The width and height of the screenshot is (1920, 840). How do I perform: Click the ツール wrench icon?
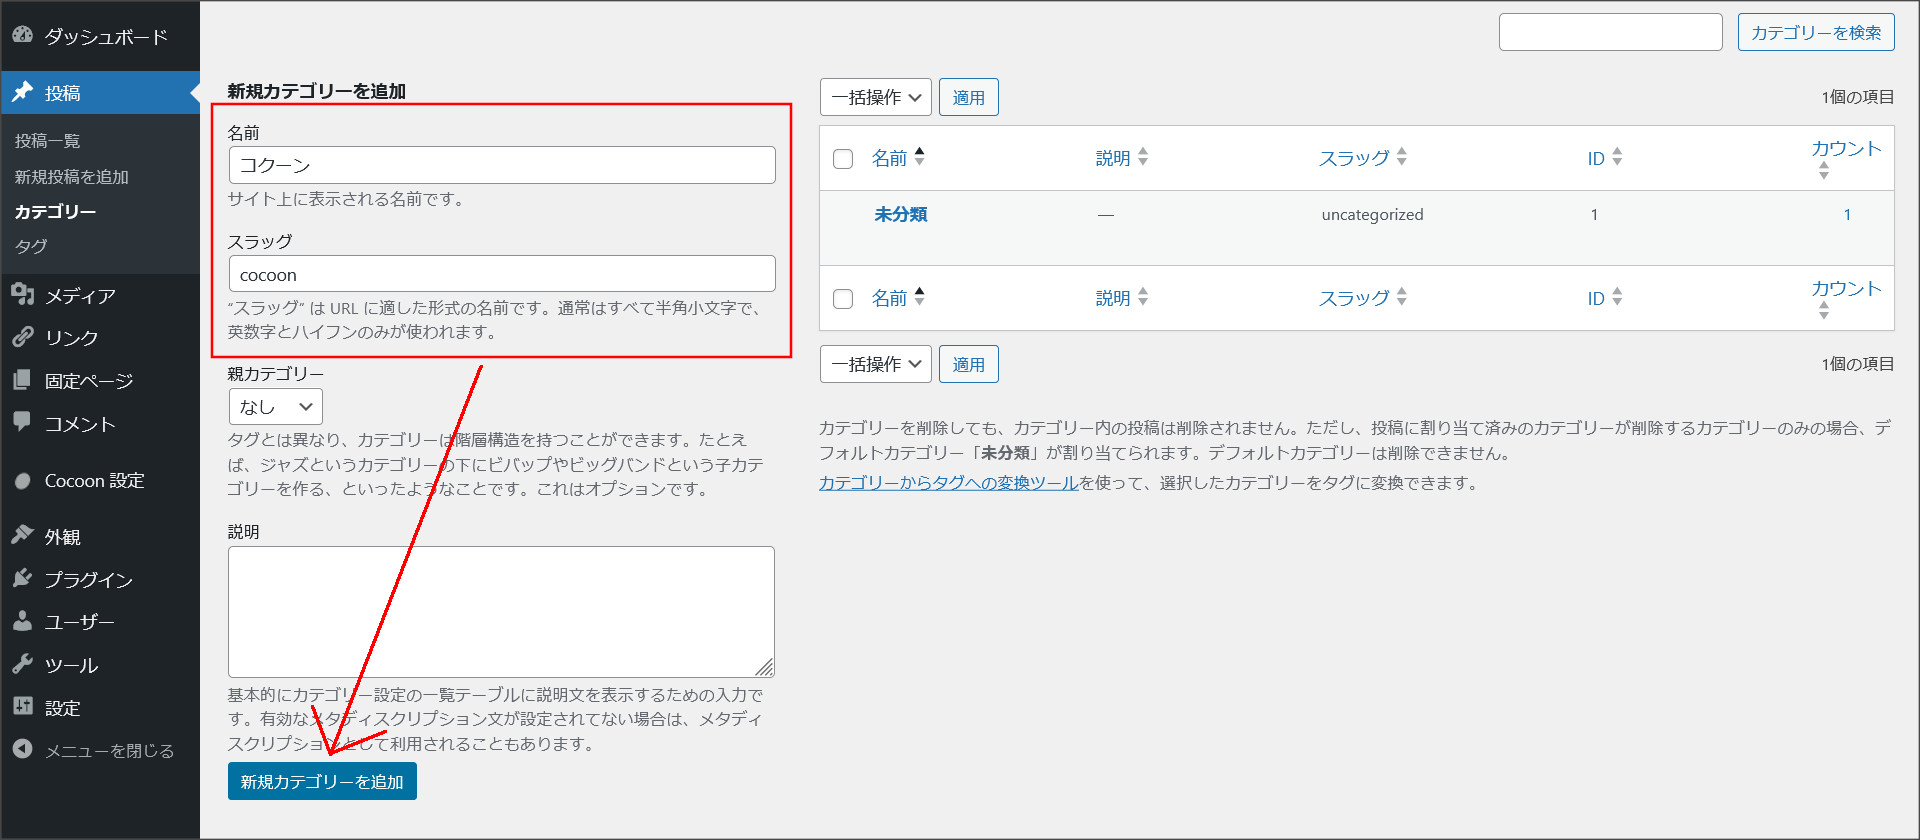(22, 664)
